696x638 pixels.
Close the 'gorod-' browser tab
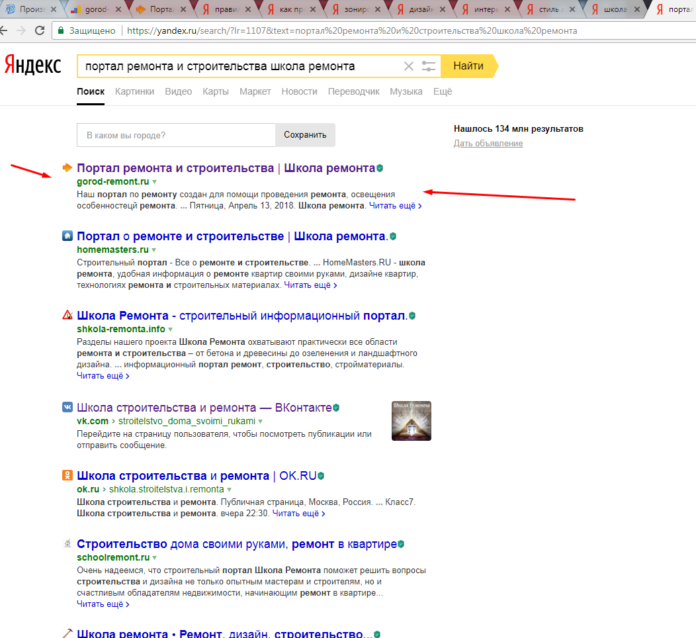(x=118, y=9)
